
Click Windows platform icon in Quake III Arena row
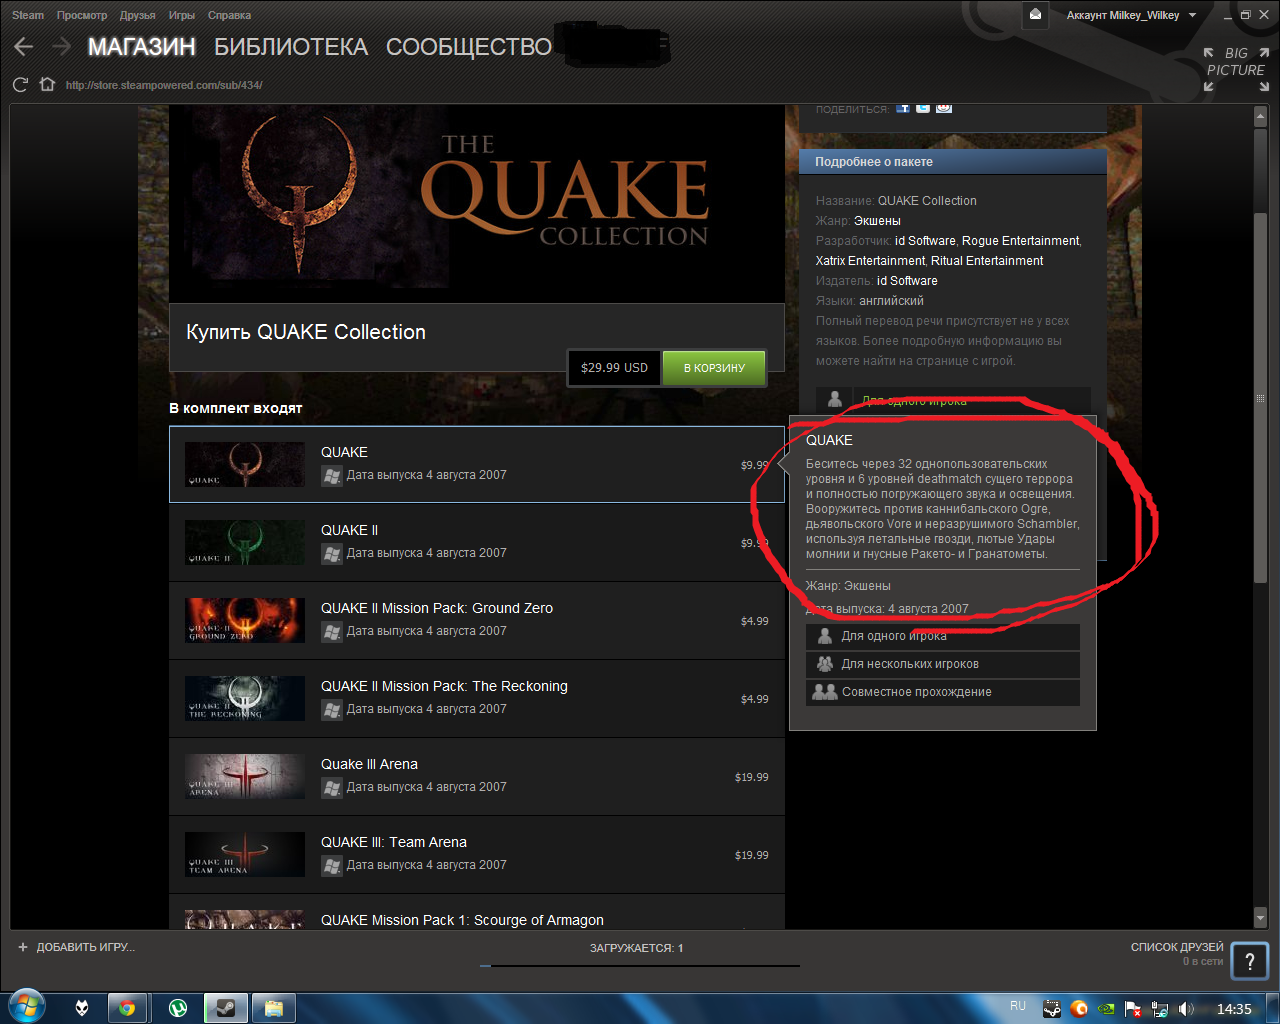tap(332, 787)
